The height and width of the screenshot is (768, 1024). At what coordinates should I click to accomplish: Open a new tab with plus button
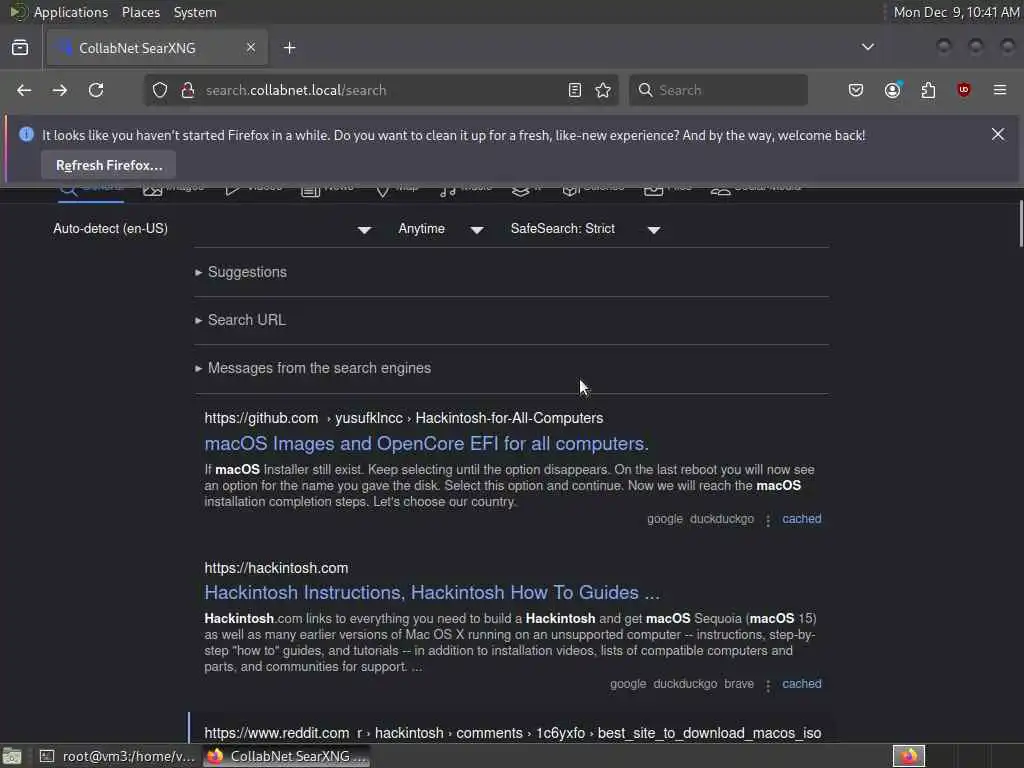pyautogui.click(x=290, y=48)
